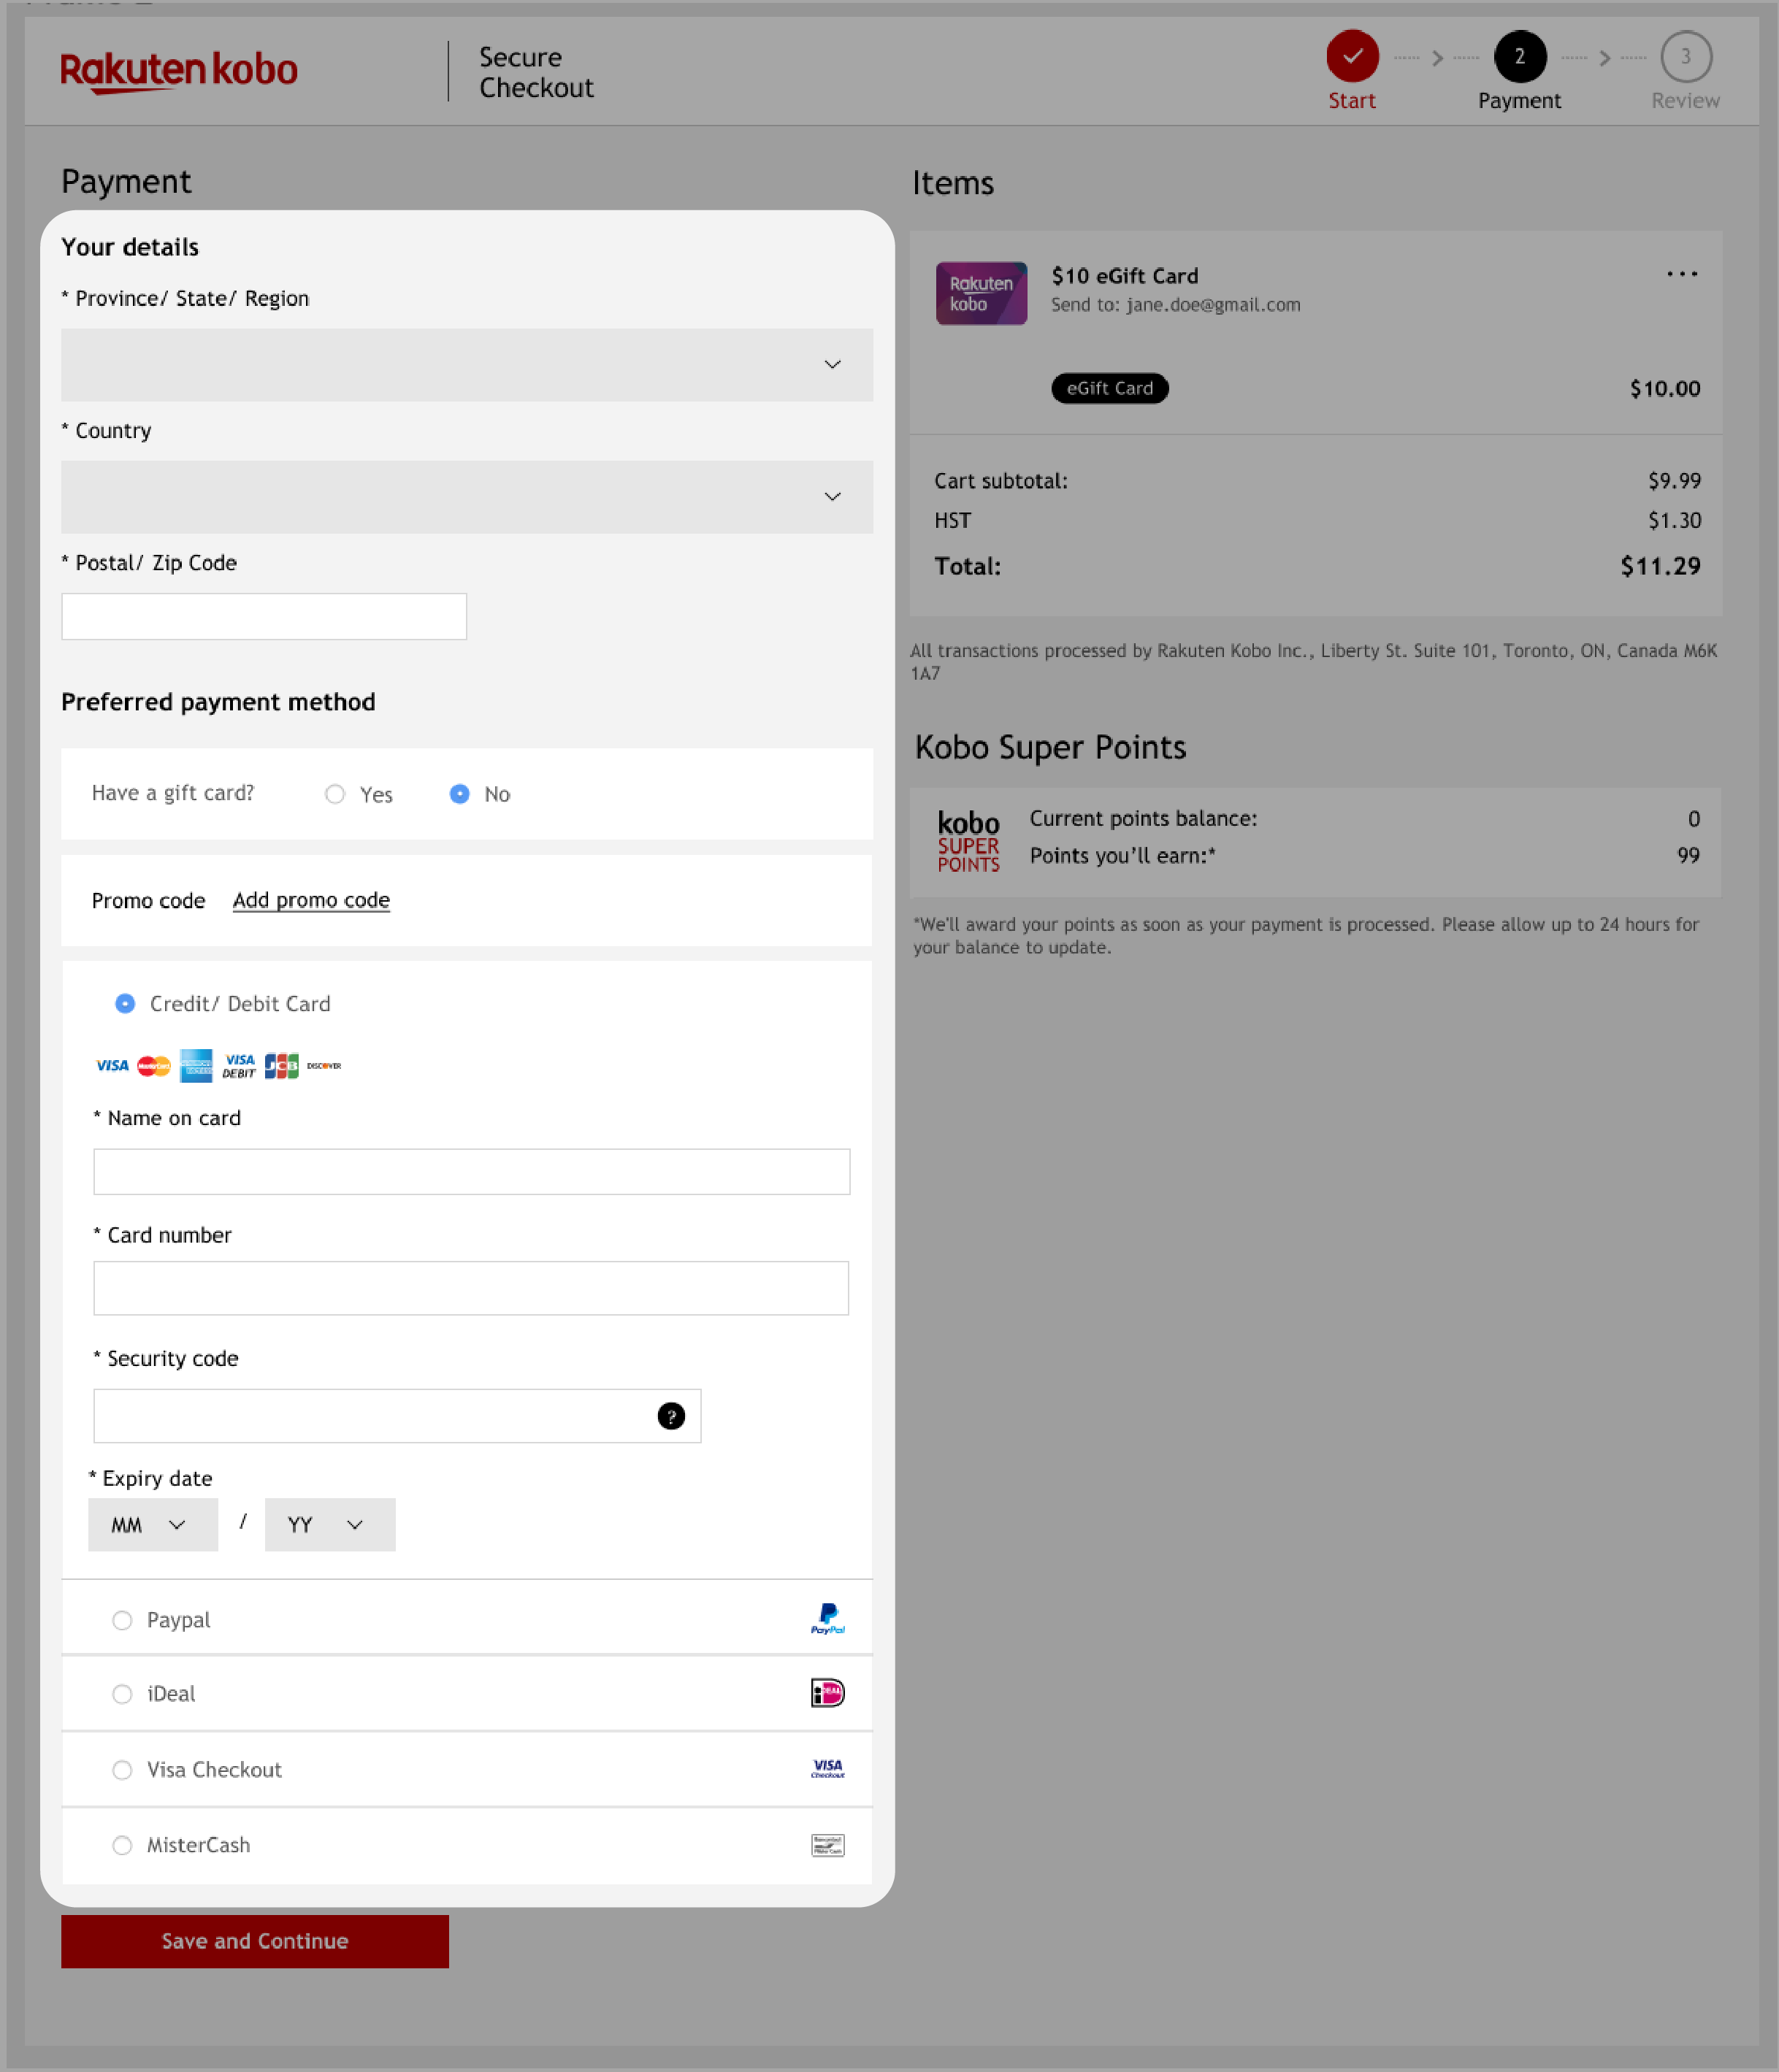This screenshot has width=1779, height=2072.
Task: Click Add promo code link
Action: pyautogui.click(x=310, y=899)
